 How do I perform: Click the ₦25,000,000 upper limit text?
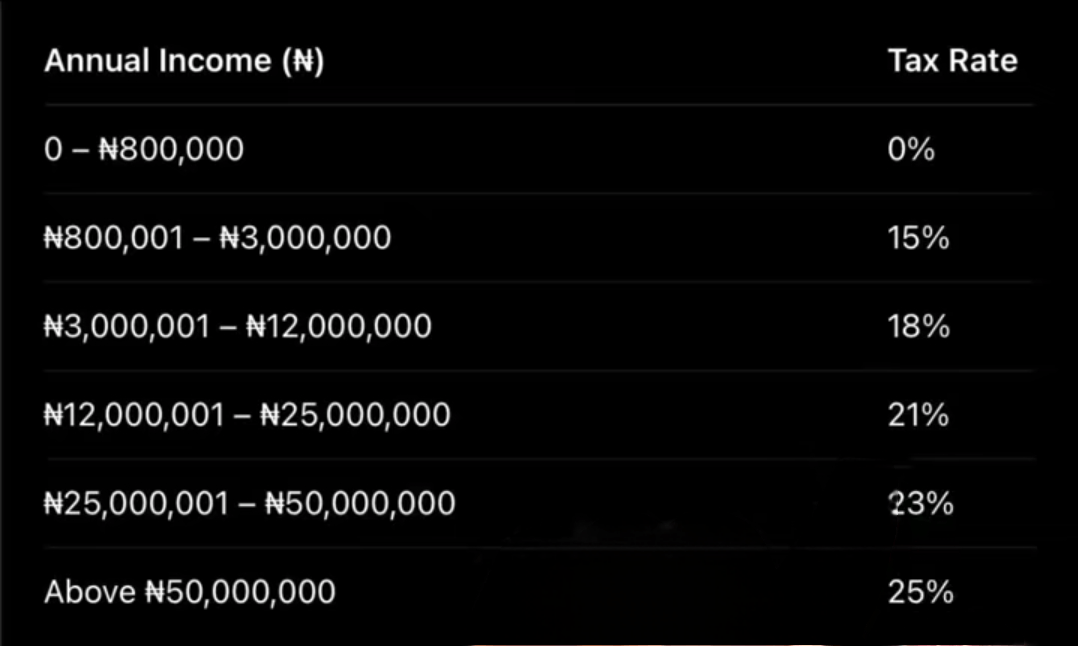pos(355,415)
